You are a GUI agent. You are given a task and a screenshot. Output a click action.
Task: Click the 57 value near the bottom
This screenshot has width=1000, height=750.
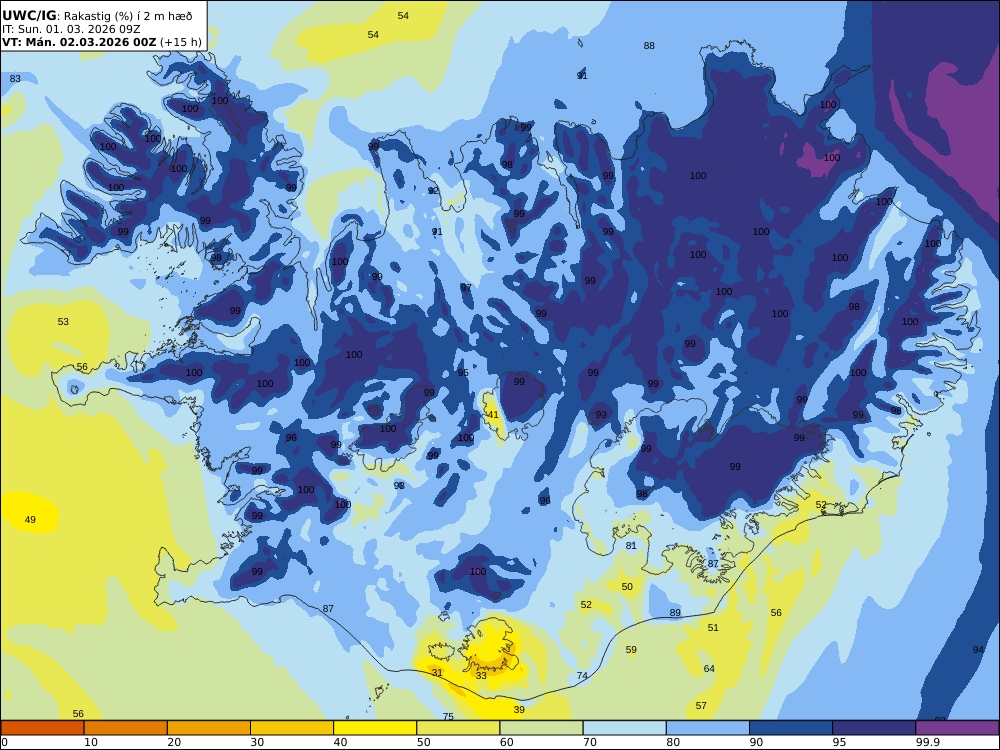pyautogui.click(x=701, y=705)
